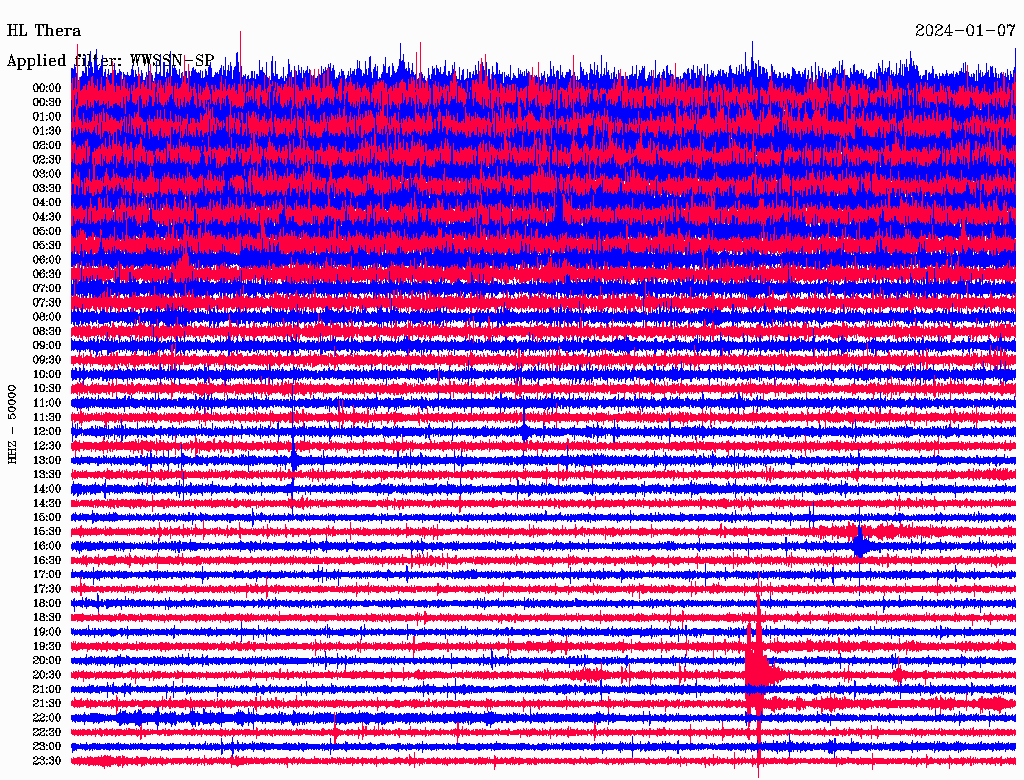Viewport: 1024px width, 780px height.
Task: Select the 12:30 time label
Action: [x=47, y=446]
